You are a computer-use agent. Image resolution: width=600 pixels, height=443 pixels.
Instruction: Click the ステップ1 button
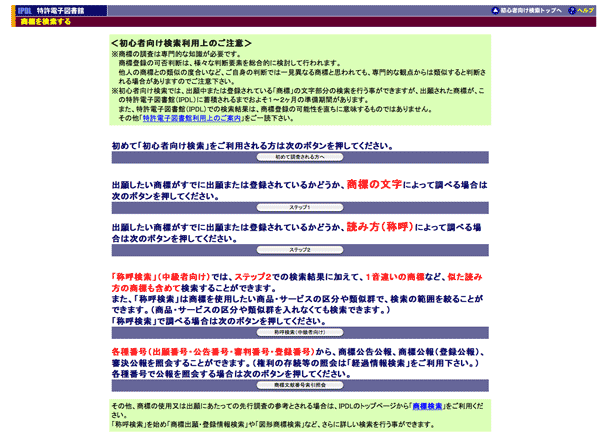(300, 207)
